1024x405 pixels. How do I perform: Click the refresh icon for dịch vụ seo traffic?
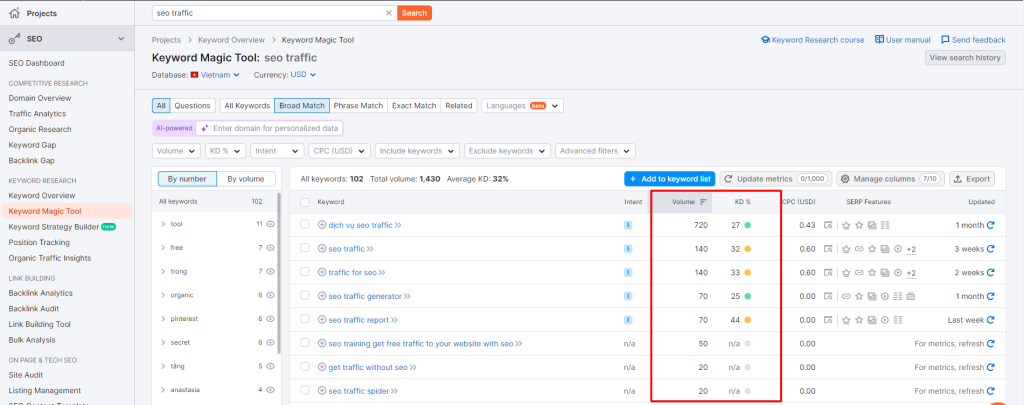[990, 225]
